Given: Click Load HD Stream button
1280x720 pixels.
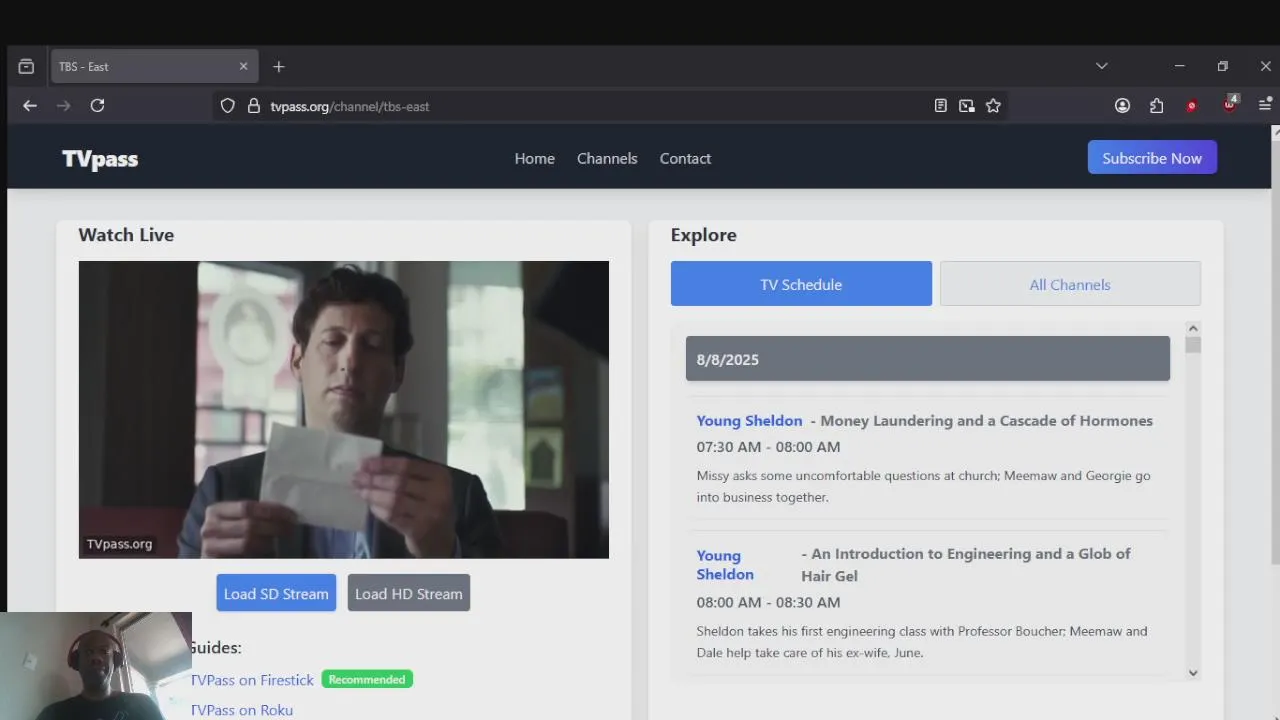Looking at the screenshot, I should [x=409, y=593].
